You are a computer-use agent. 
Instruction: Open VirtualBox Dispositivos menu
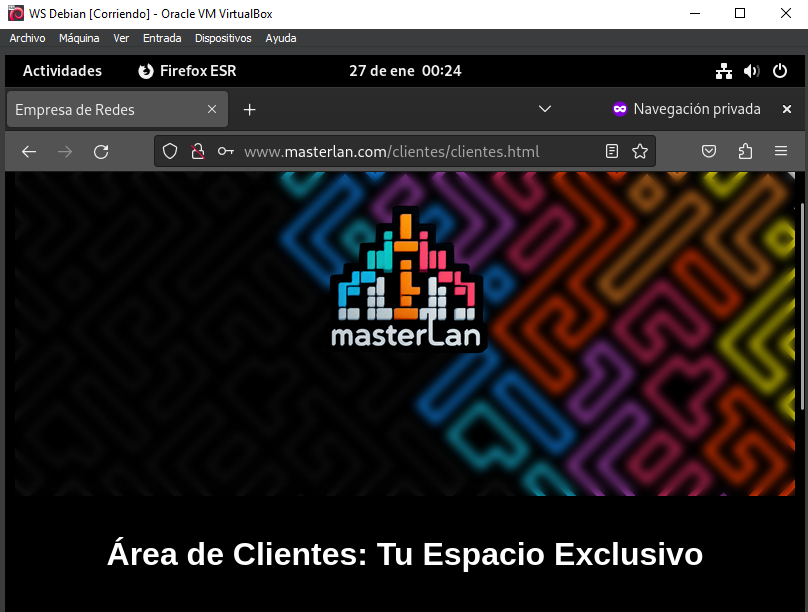click(223, 38)
